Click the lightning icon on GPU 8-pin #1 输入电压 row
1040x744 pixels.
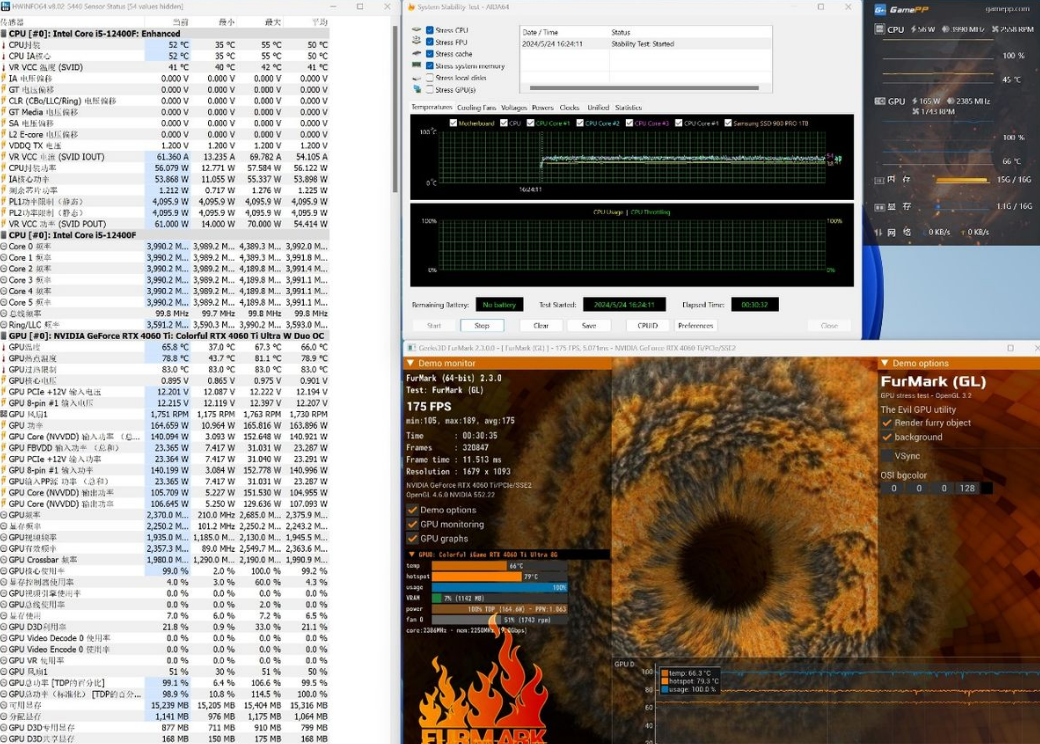click(x=4, y=403)
